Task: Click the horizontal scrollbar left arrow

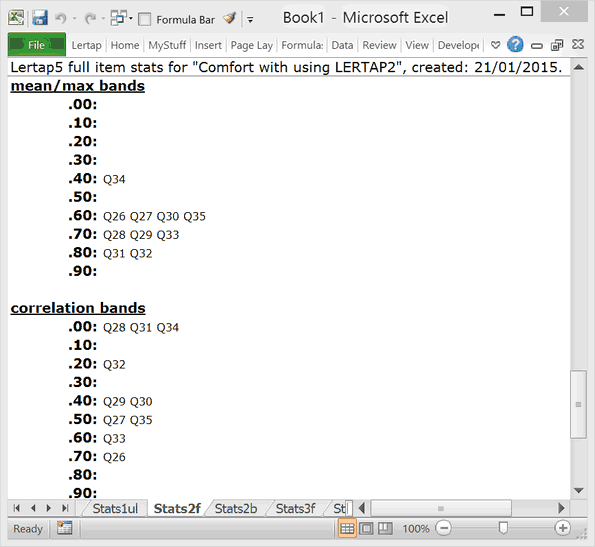Action: click(362, 508)
